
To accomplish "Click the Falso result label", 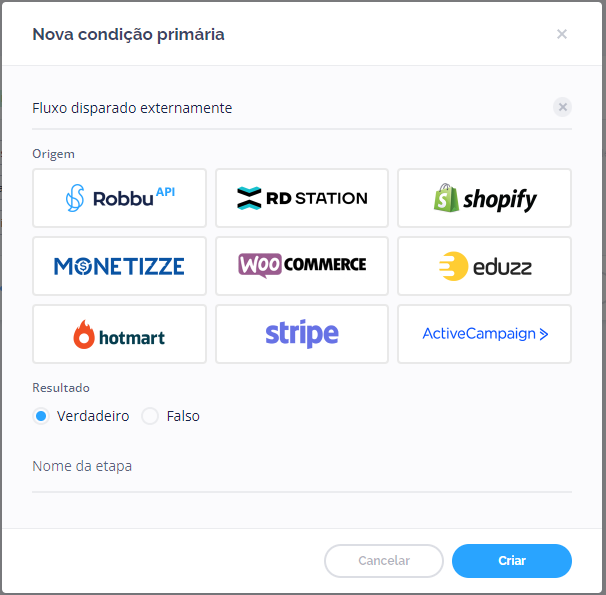I will pyautogui.click(x=183, y=416).
